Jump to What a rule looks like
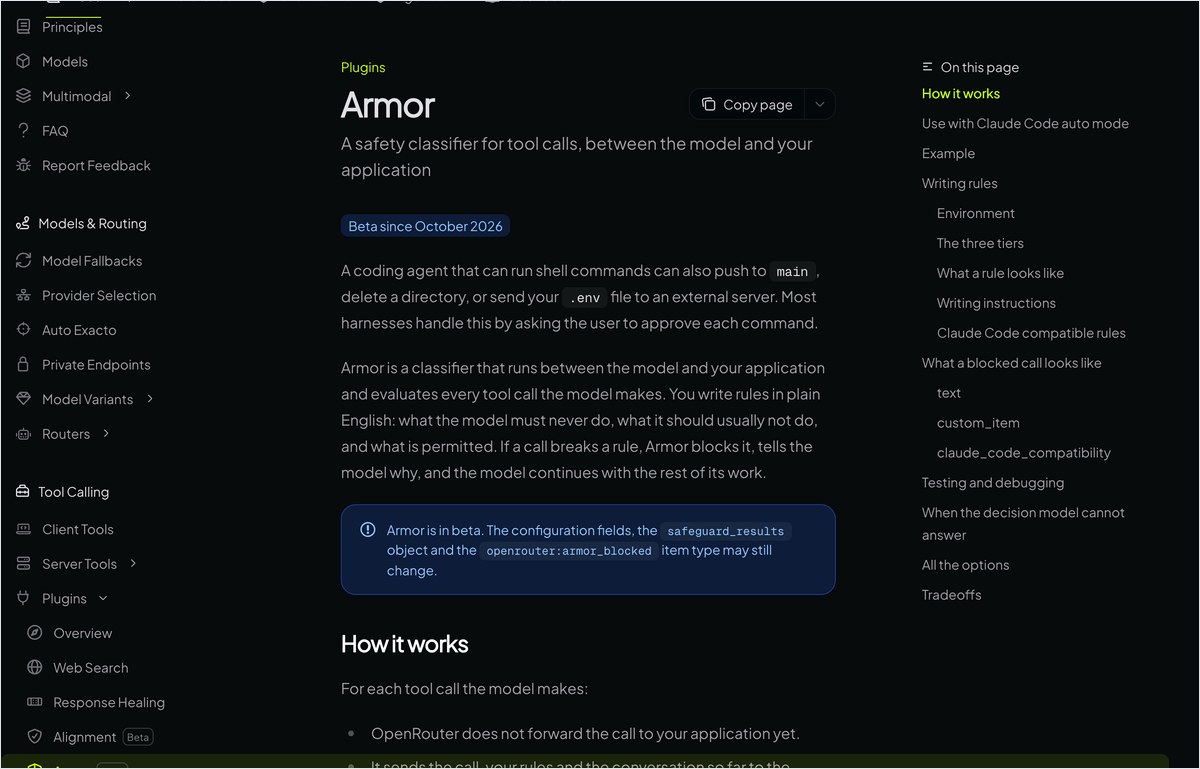The height and width of the screenshot is (769, 1200). [x=1000, y=273]
